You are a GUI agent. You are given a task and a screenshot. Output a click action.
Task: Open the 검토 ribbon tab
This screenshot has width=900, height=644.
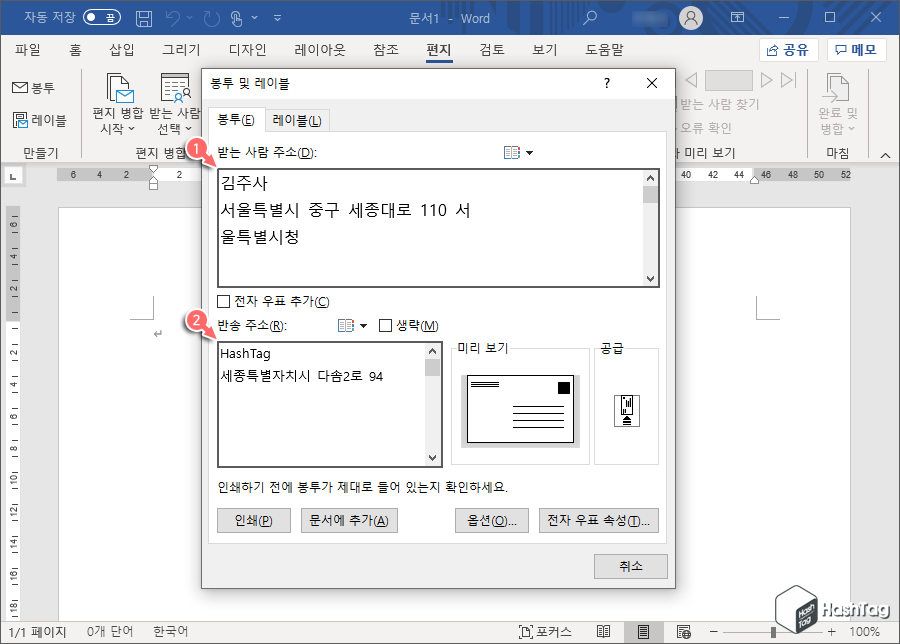click(490, 53)
